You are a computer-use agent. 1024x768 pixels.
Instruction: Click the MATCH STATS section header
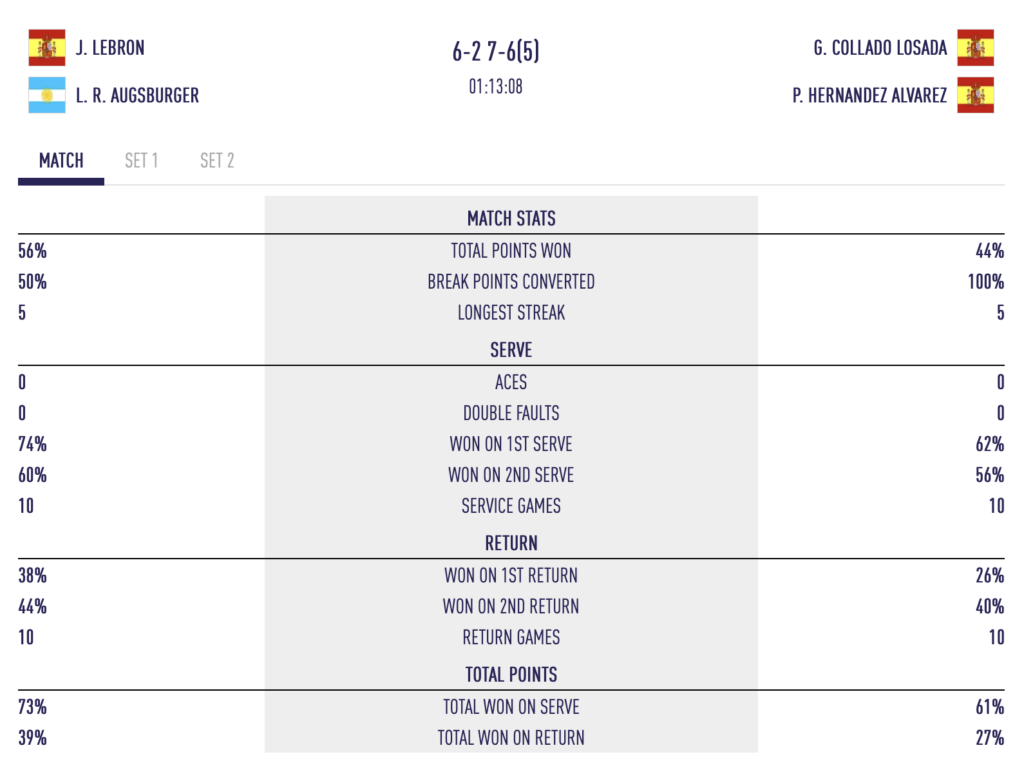[x=511, y=218]
